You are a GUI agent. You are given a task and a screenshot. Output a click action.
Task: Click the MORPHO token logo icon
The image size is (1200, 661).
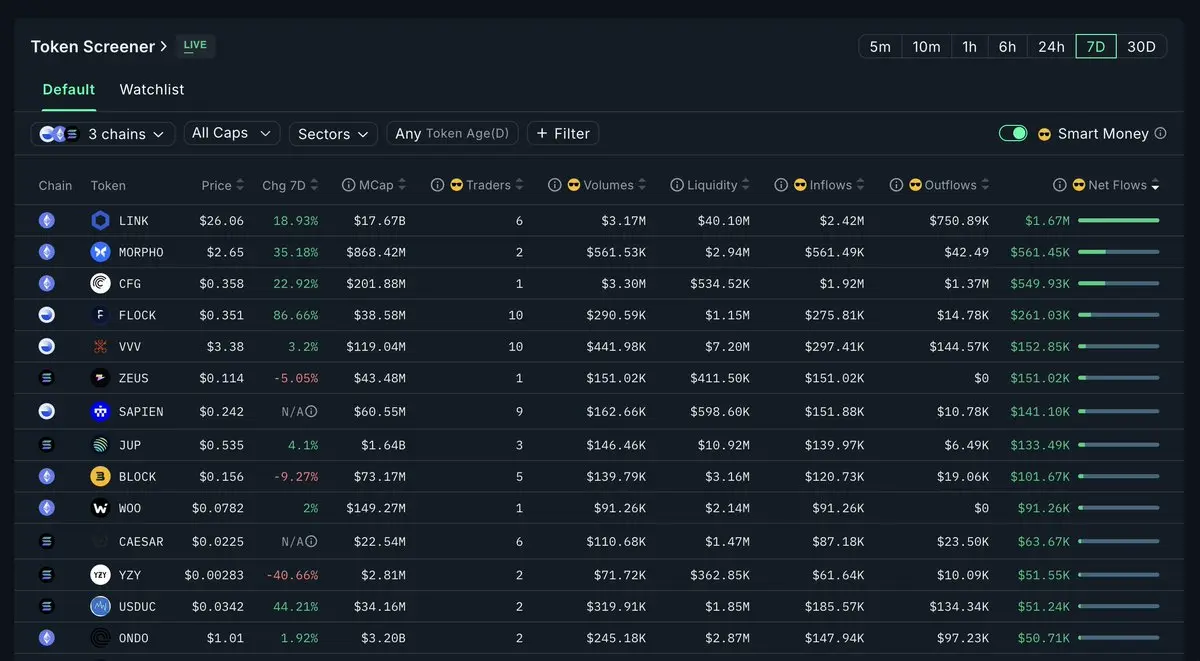100,252
